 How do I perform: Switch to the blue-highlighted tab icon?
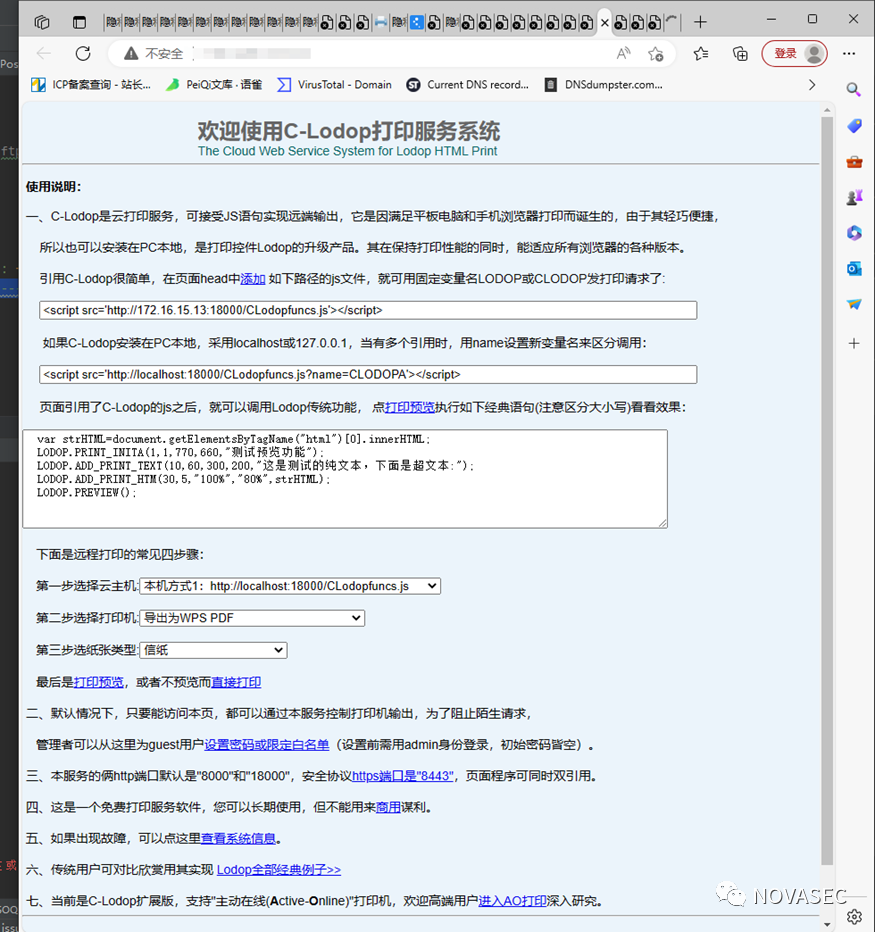pos(417,23)
